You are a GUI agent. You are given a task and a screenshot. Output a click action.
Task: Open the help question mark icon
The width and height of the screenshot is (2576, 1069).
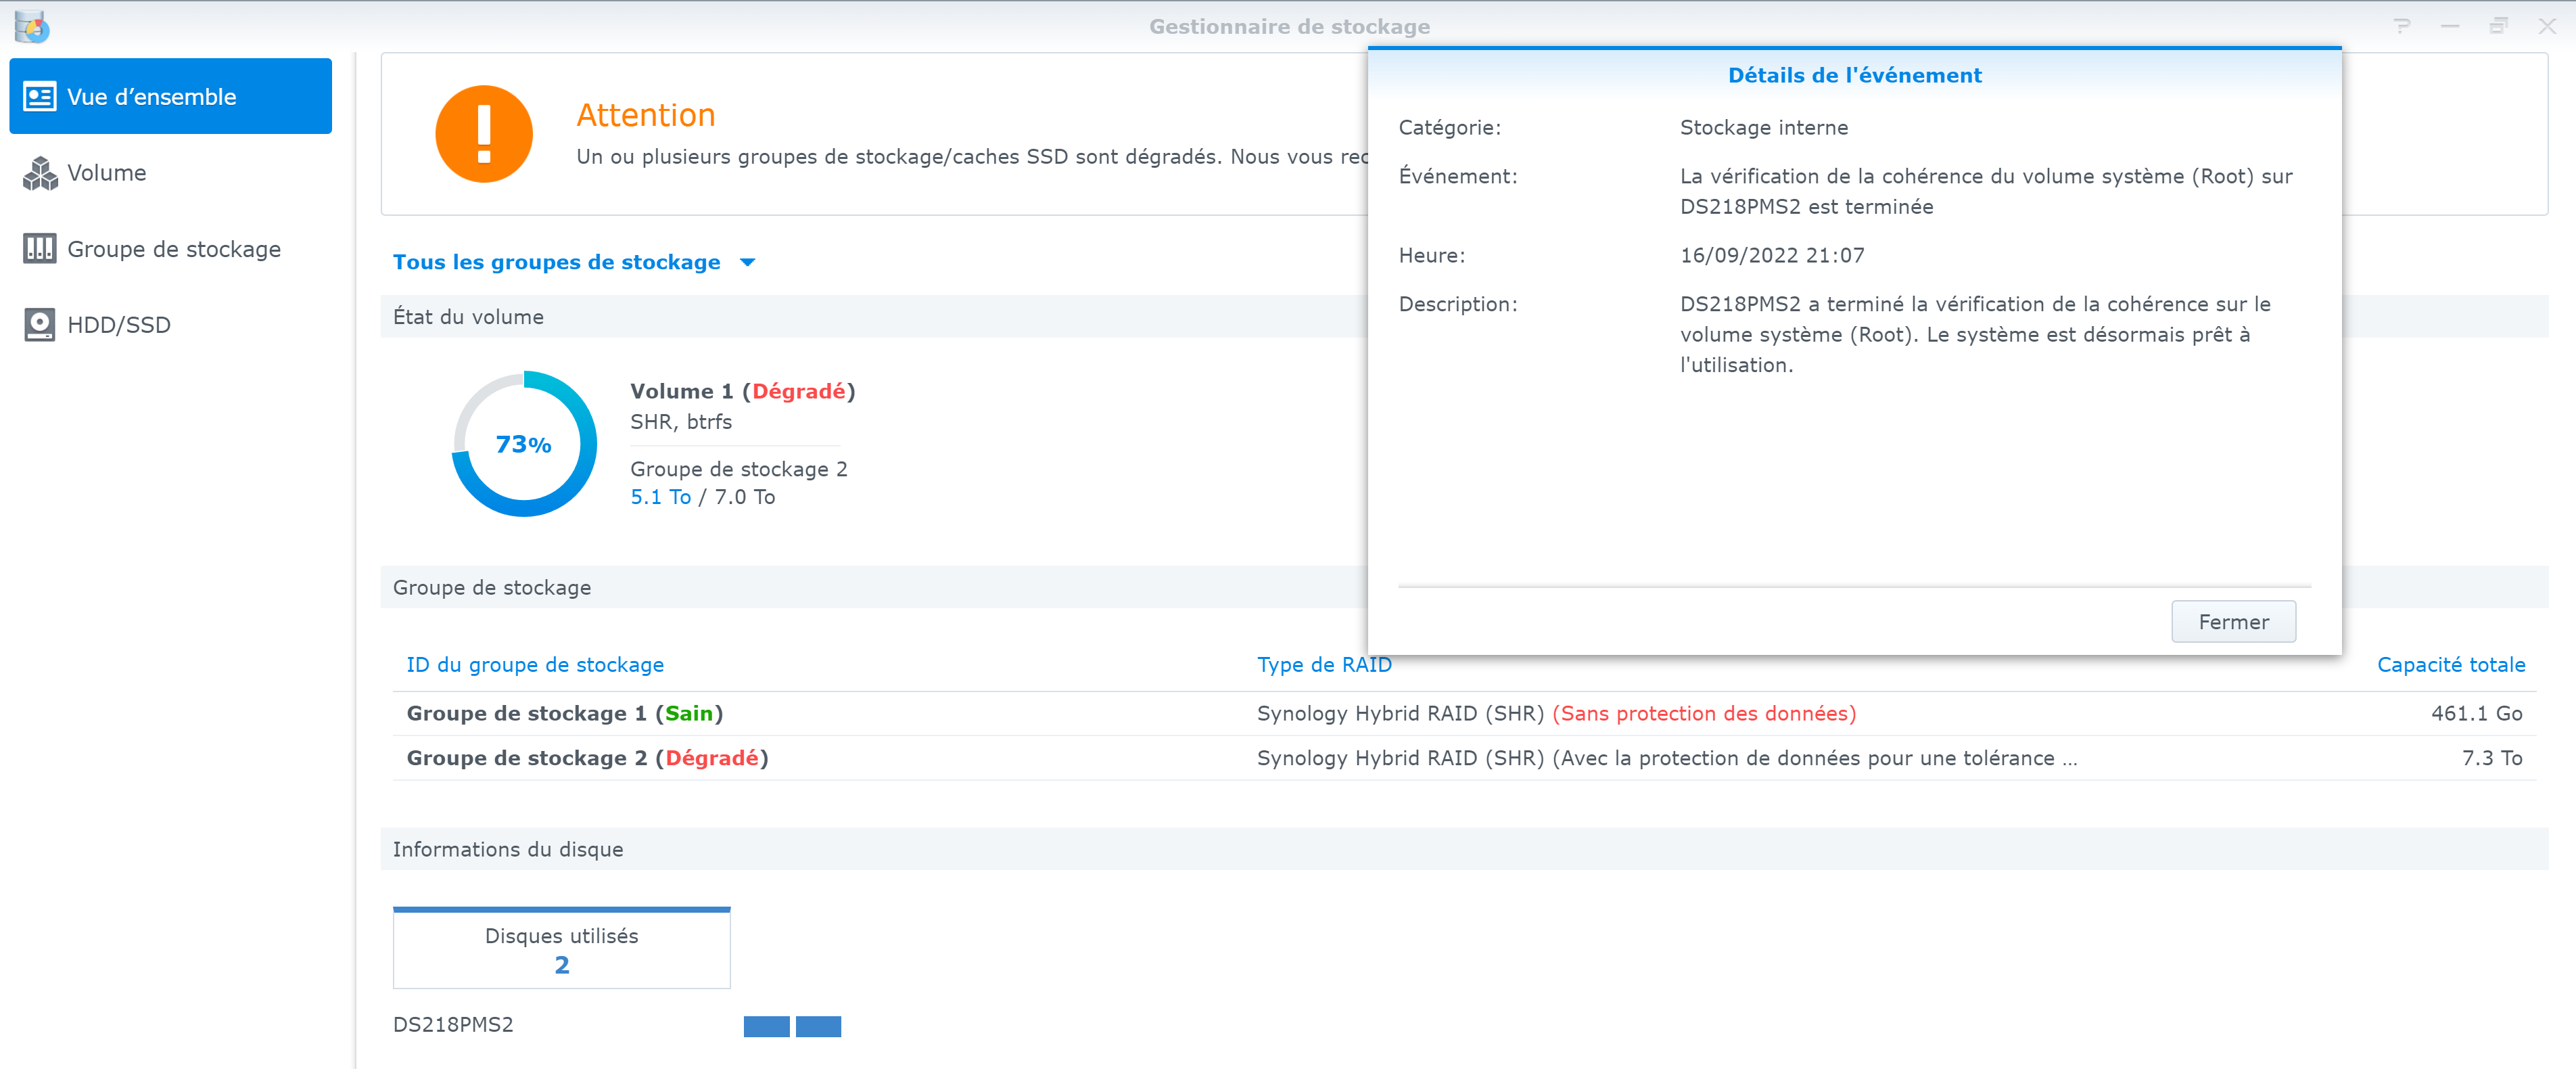[2402, 26]
